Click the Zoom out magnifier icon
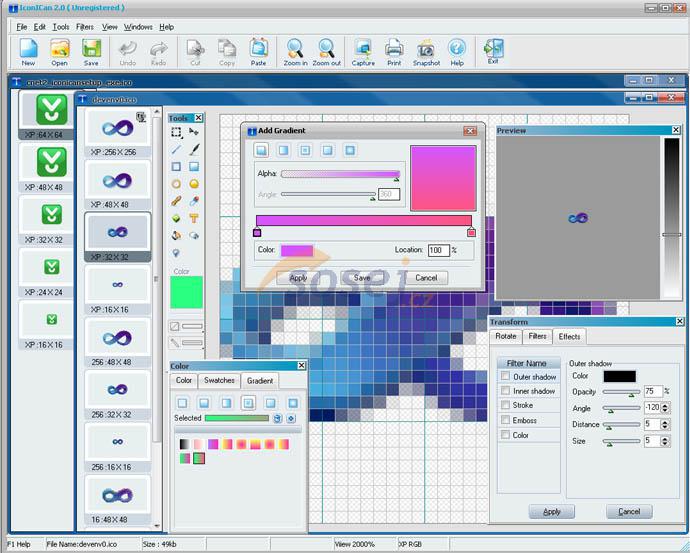Viewport: 690px width, 553px height. 327,52
